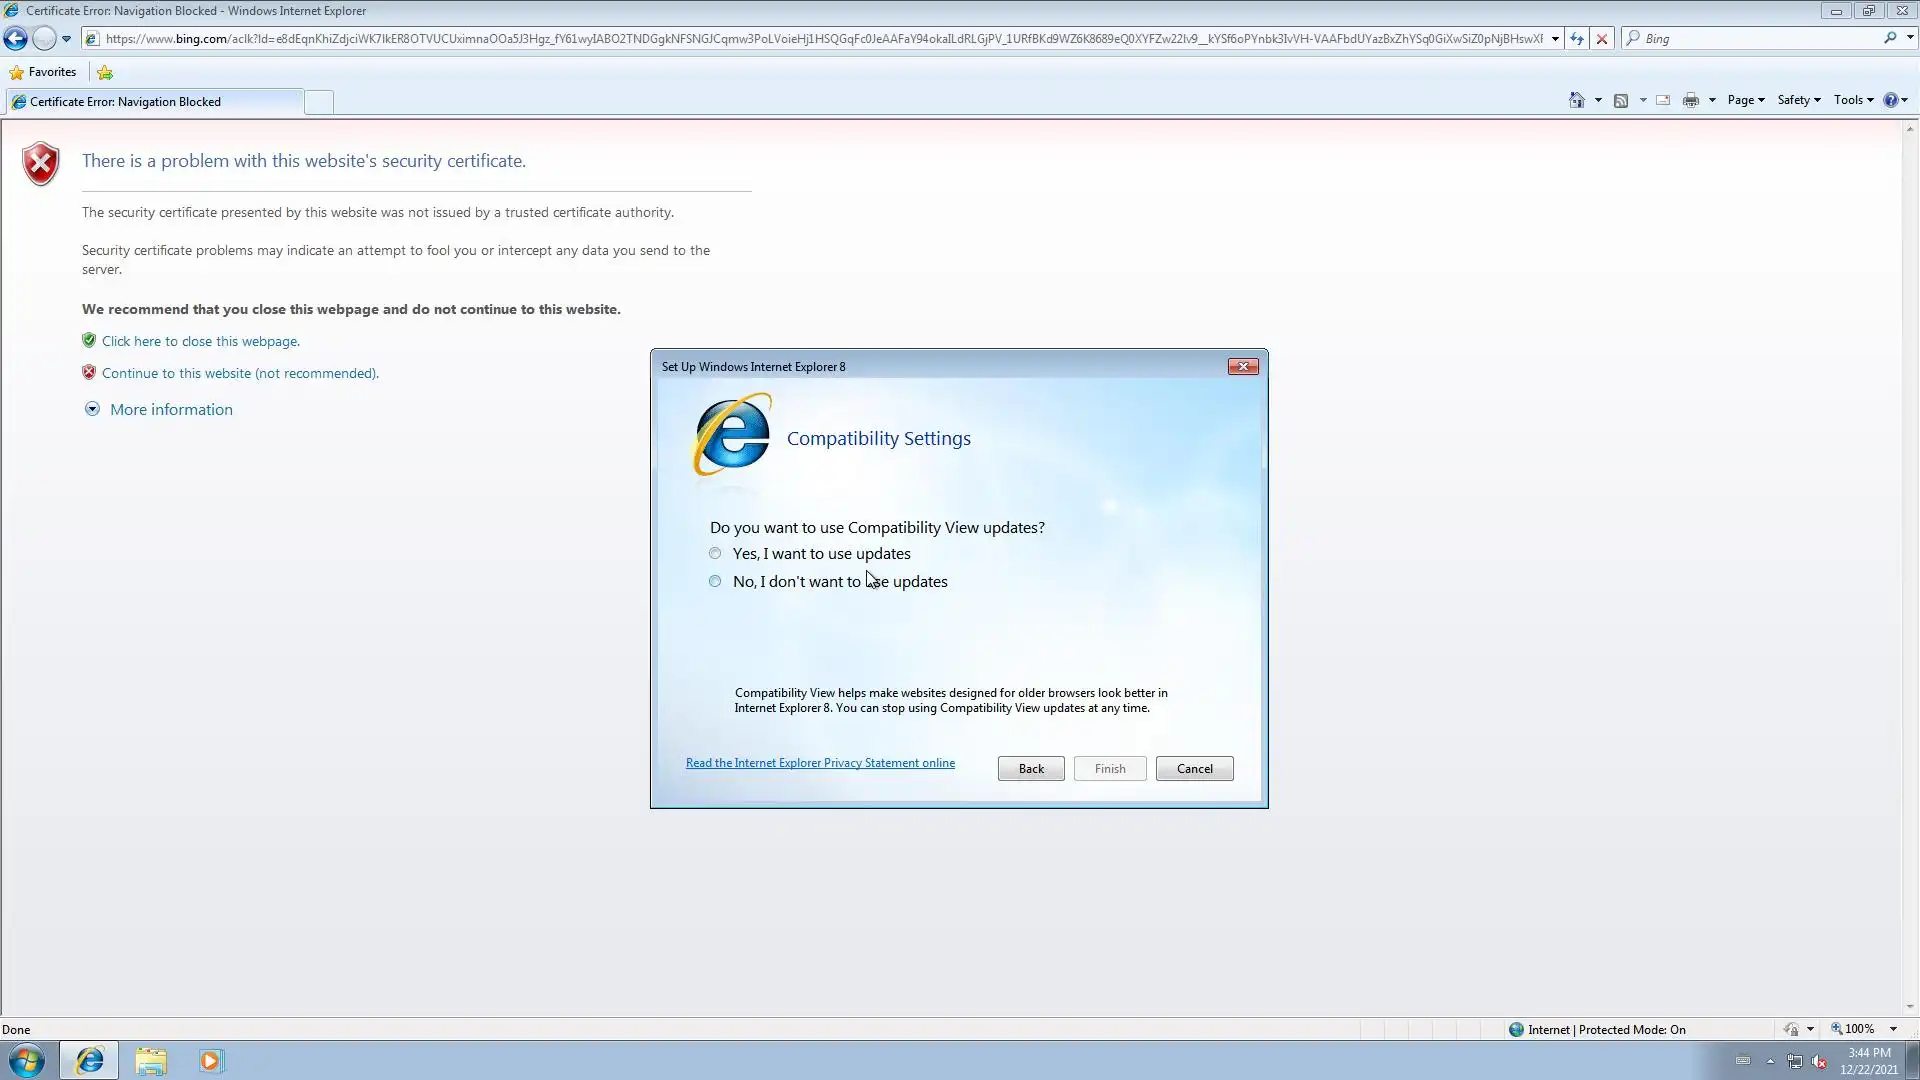Open the Internet Explorer Privacy Statement link
Screen dimensions: 1920x1080
(x=820, y=763)
